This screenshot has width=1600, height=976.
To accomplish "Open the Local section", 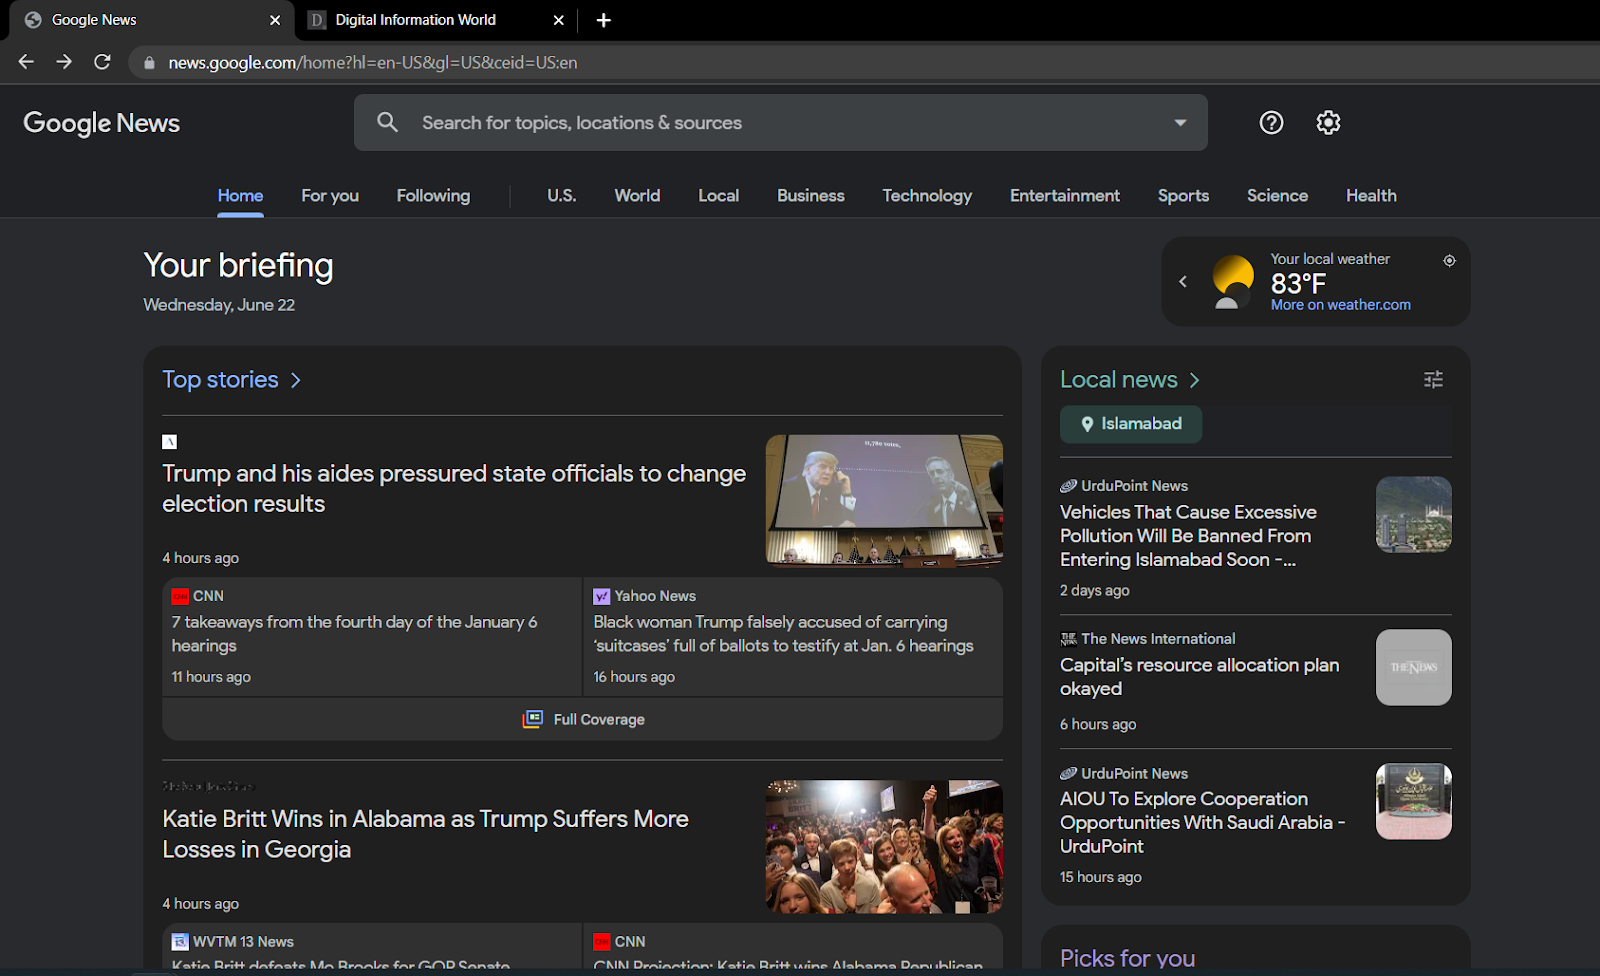I will point(718,196).
